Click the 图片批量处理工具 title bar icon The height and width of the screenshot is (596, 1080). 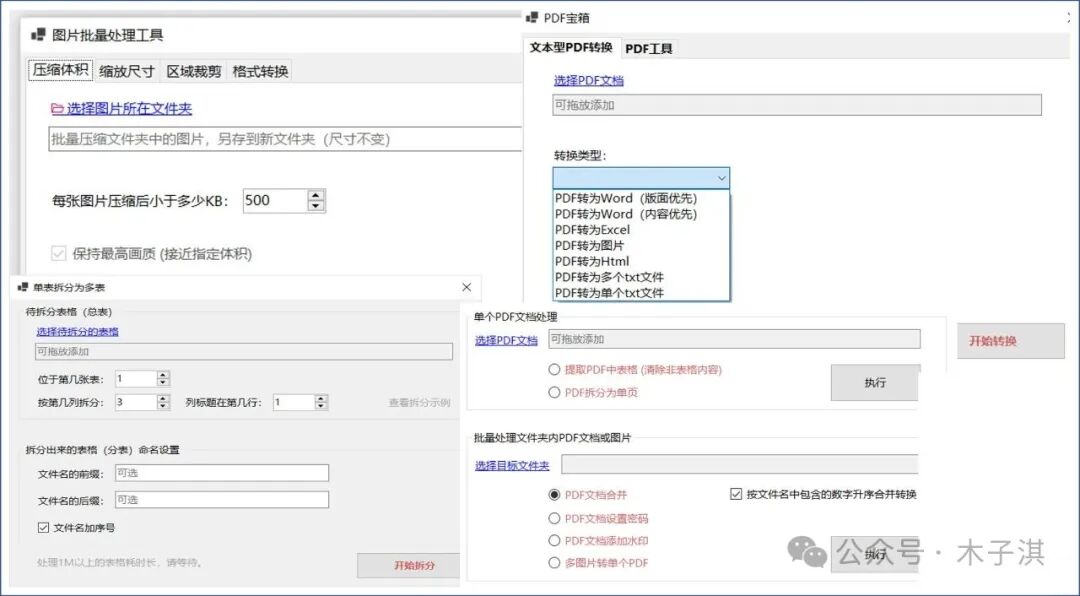tap(40, 33)
